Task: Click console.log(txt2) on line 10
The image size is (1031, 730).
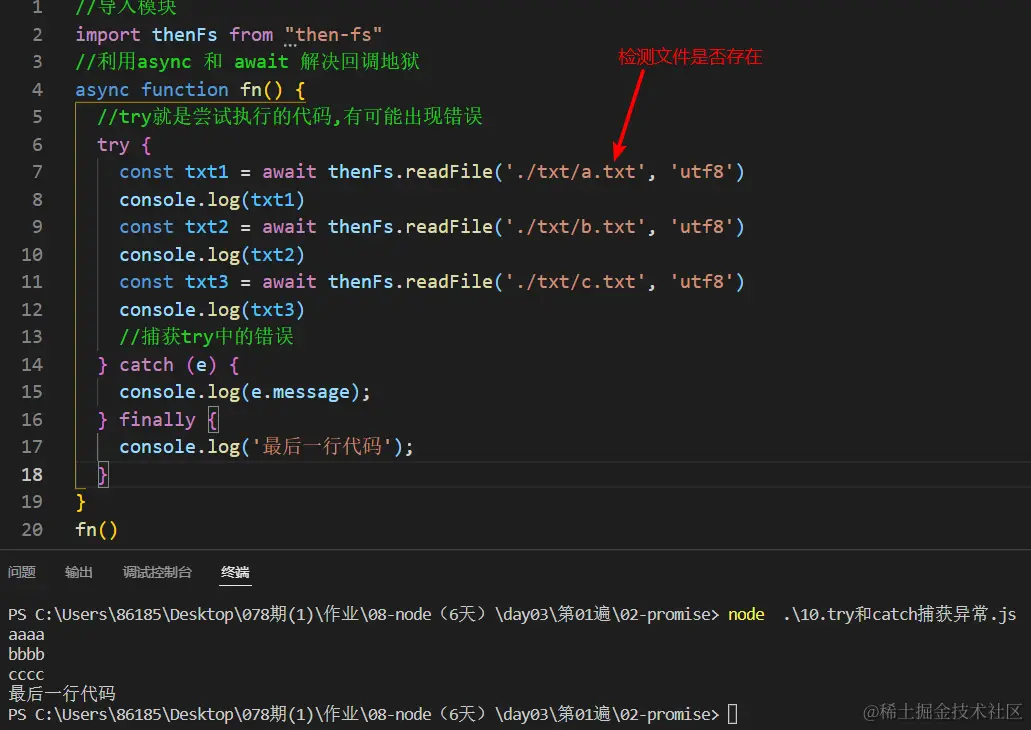Action: (x=212, y=255)
